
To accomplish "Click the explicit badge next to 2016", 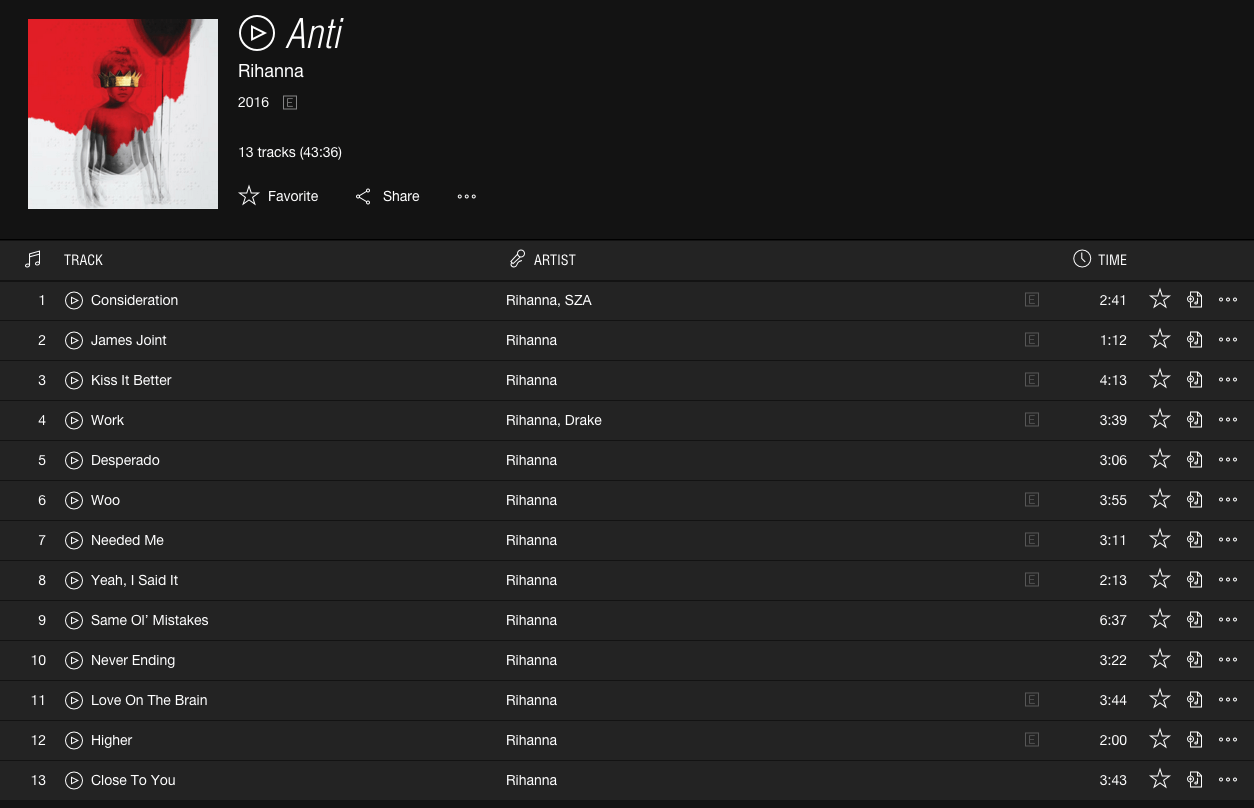I will point(290,102).
